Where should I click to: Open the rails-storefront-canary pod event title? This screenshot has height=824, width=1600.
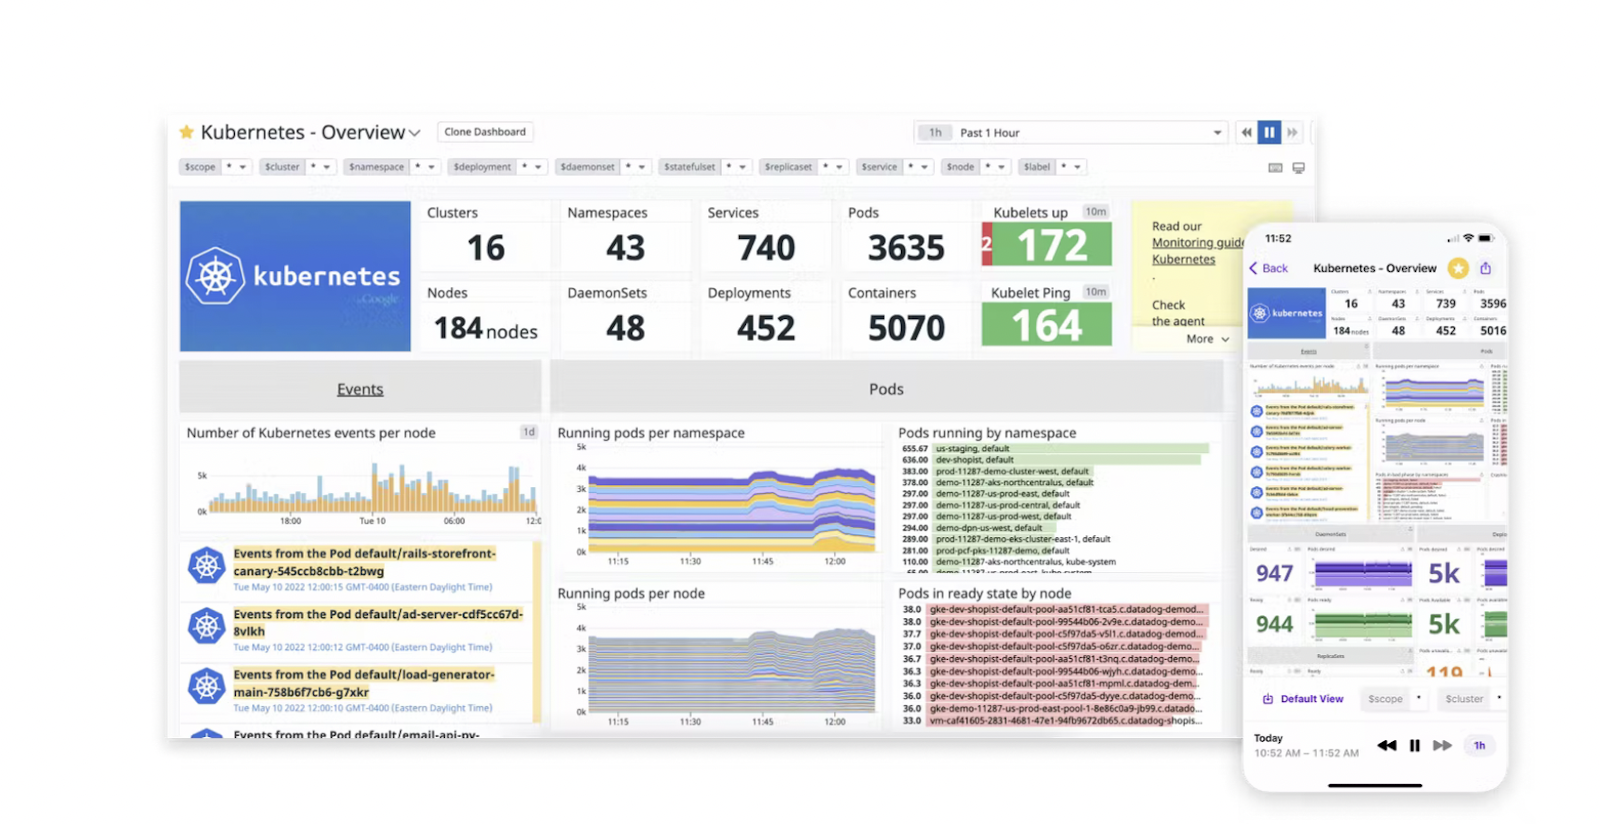pyautogui.click(x=364, y=562)
